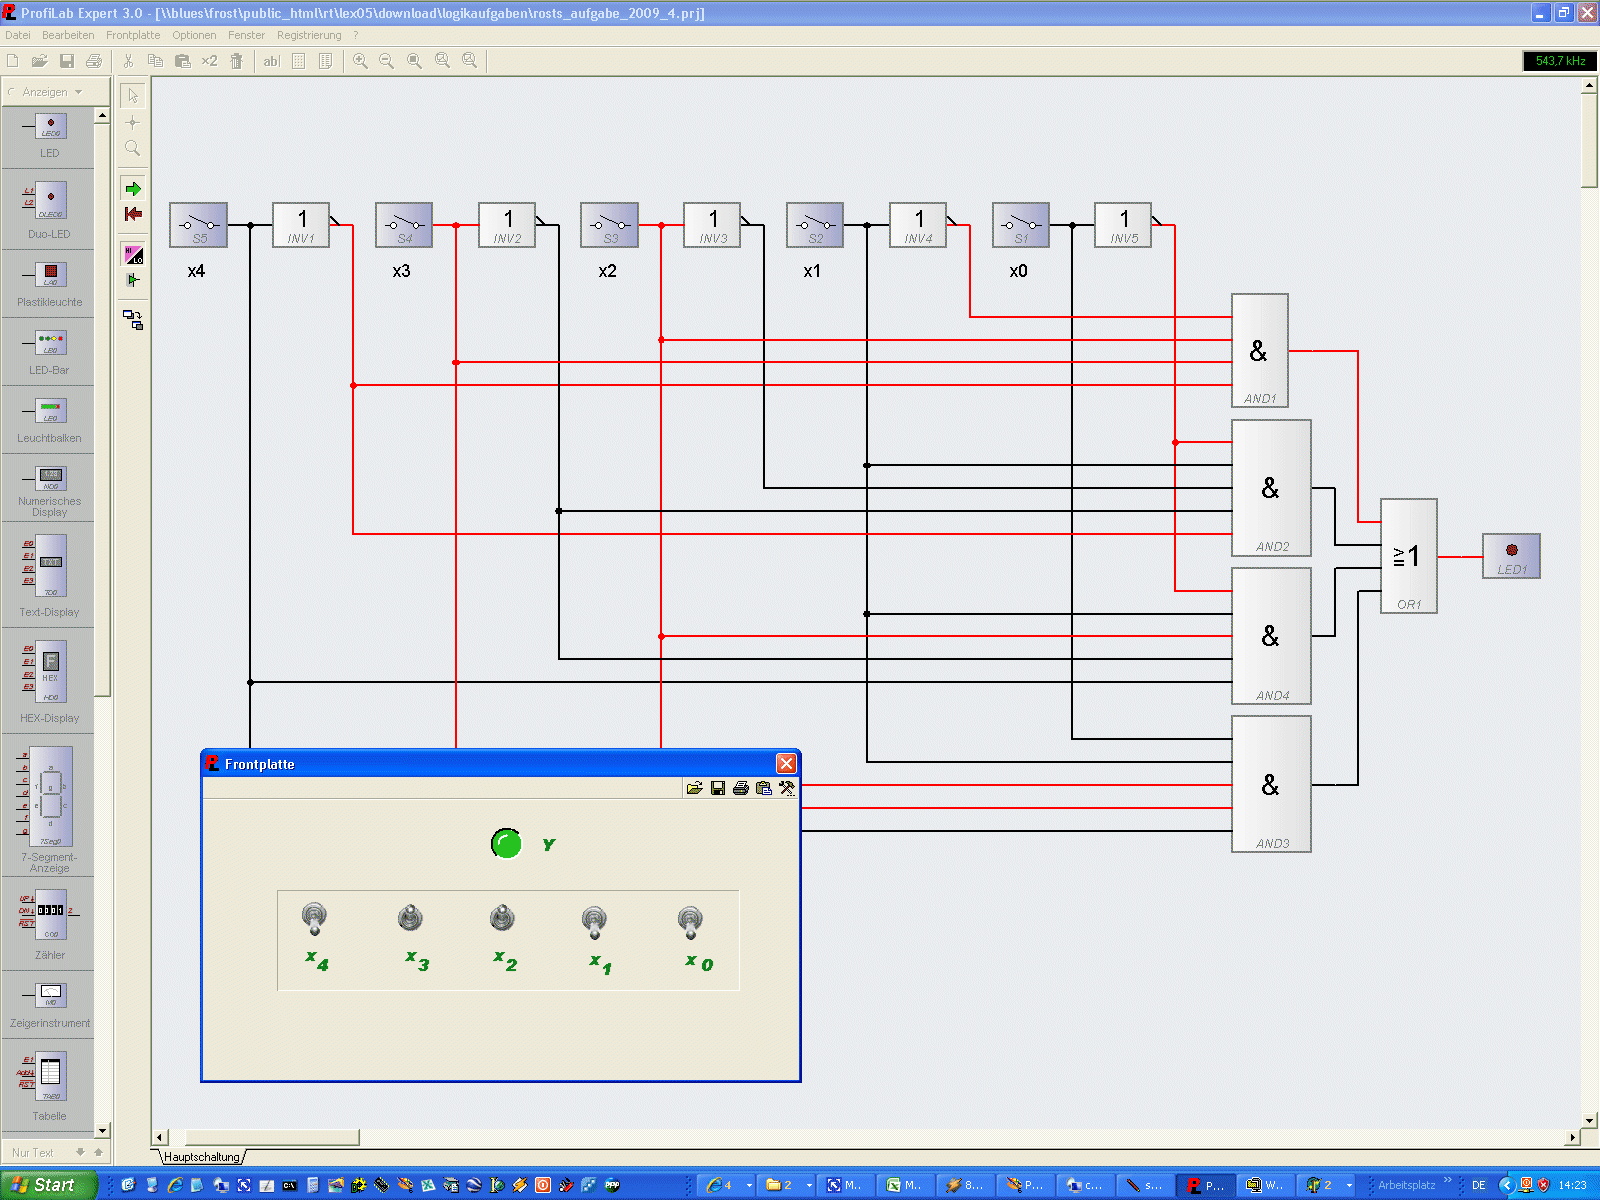Image resolution: width=1600 pixels, height=1200 pixels.
Task: Open the Fenster menu
Action: pyautogui.click(x=246, y=35)
